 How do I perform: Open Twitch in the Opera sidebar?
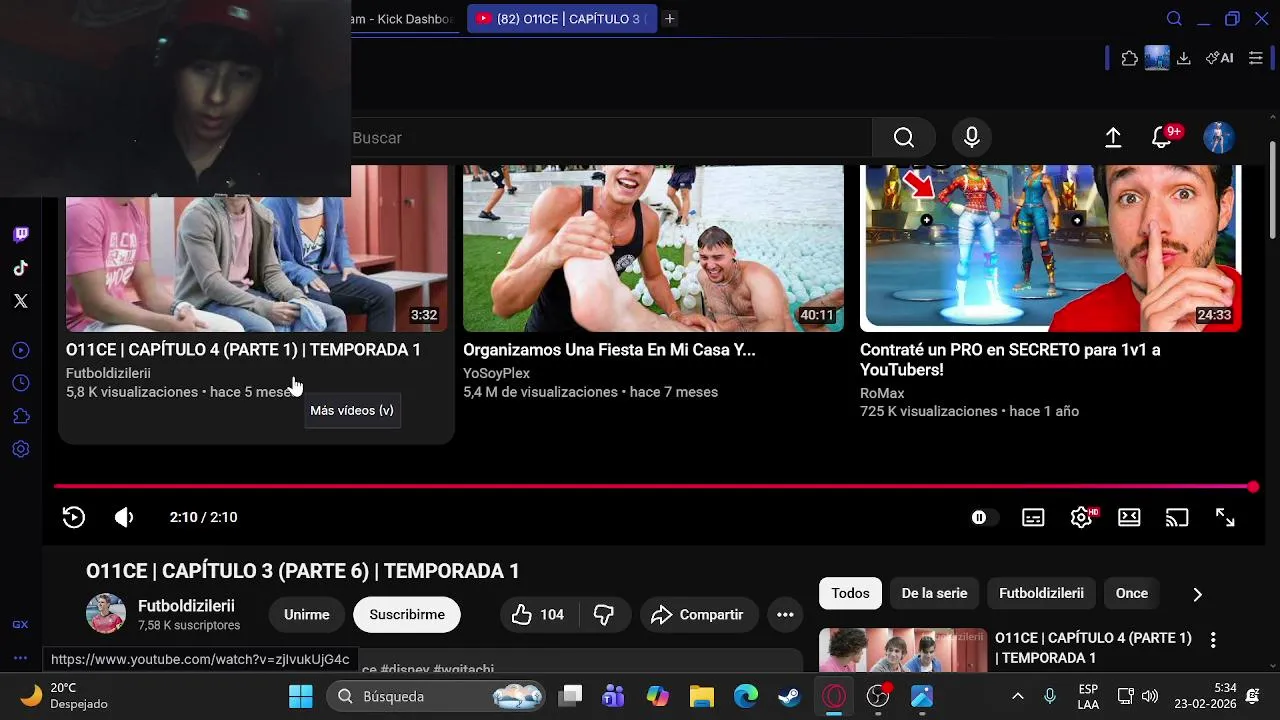[x=20, y=235]
